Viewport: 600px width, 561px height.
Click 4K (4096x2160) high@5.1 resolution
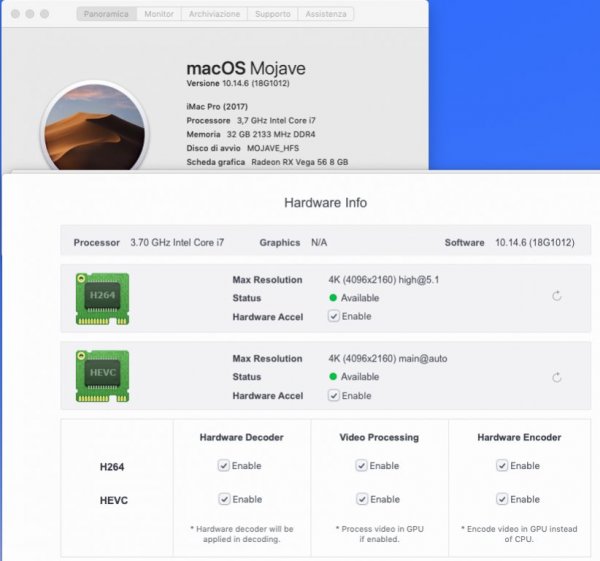pos(384,280)
